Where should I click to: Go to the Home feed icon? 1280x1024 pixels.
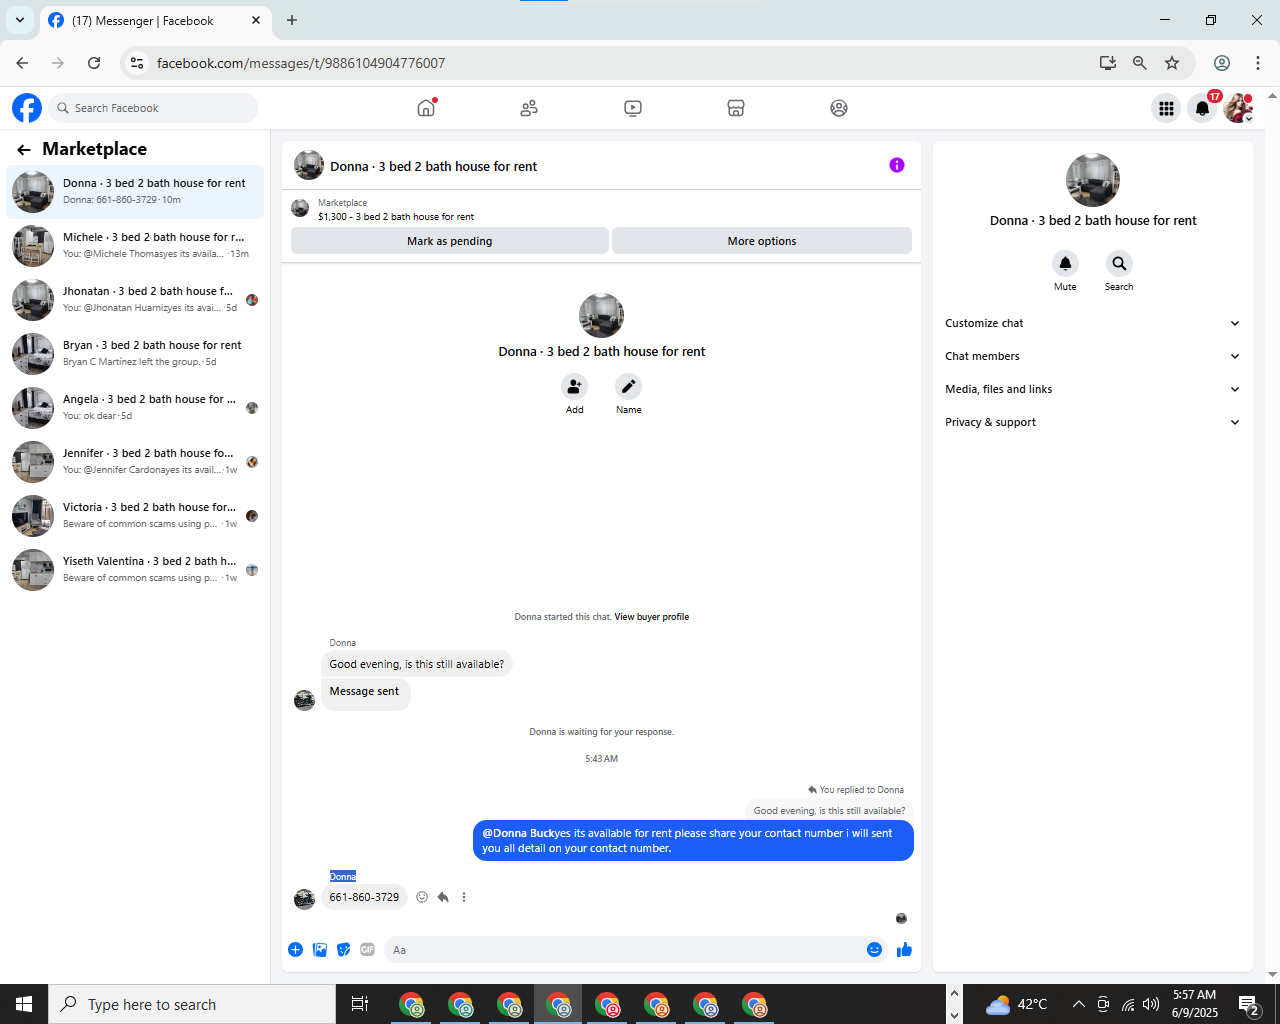tap(426, 108)
